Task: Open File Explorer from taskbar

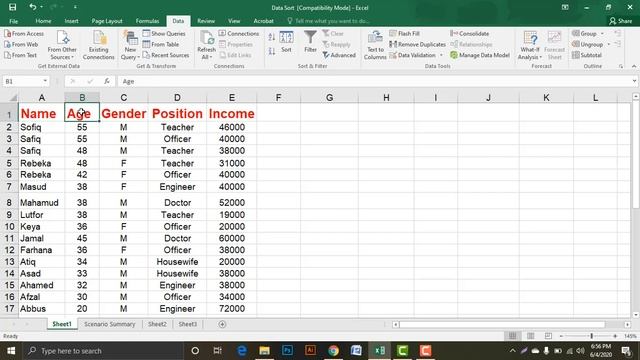Action: coord(264,351)
